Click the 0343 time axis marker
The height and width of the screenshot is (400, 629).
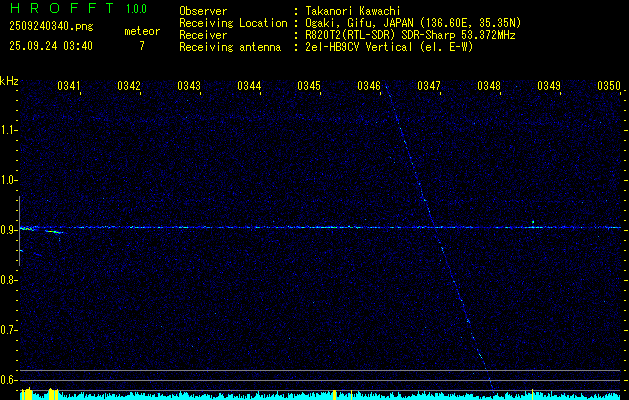189,85
